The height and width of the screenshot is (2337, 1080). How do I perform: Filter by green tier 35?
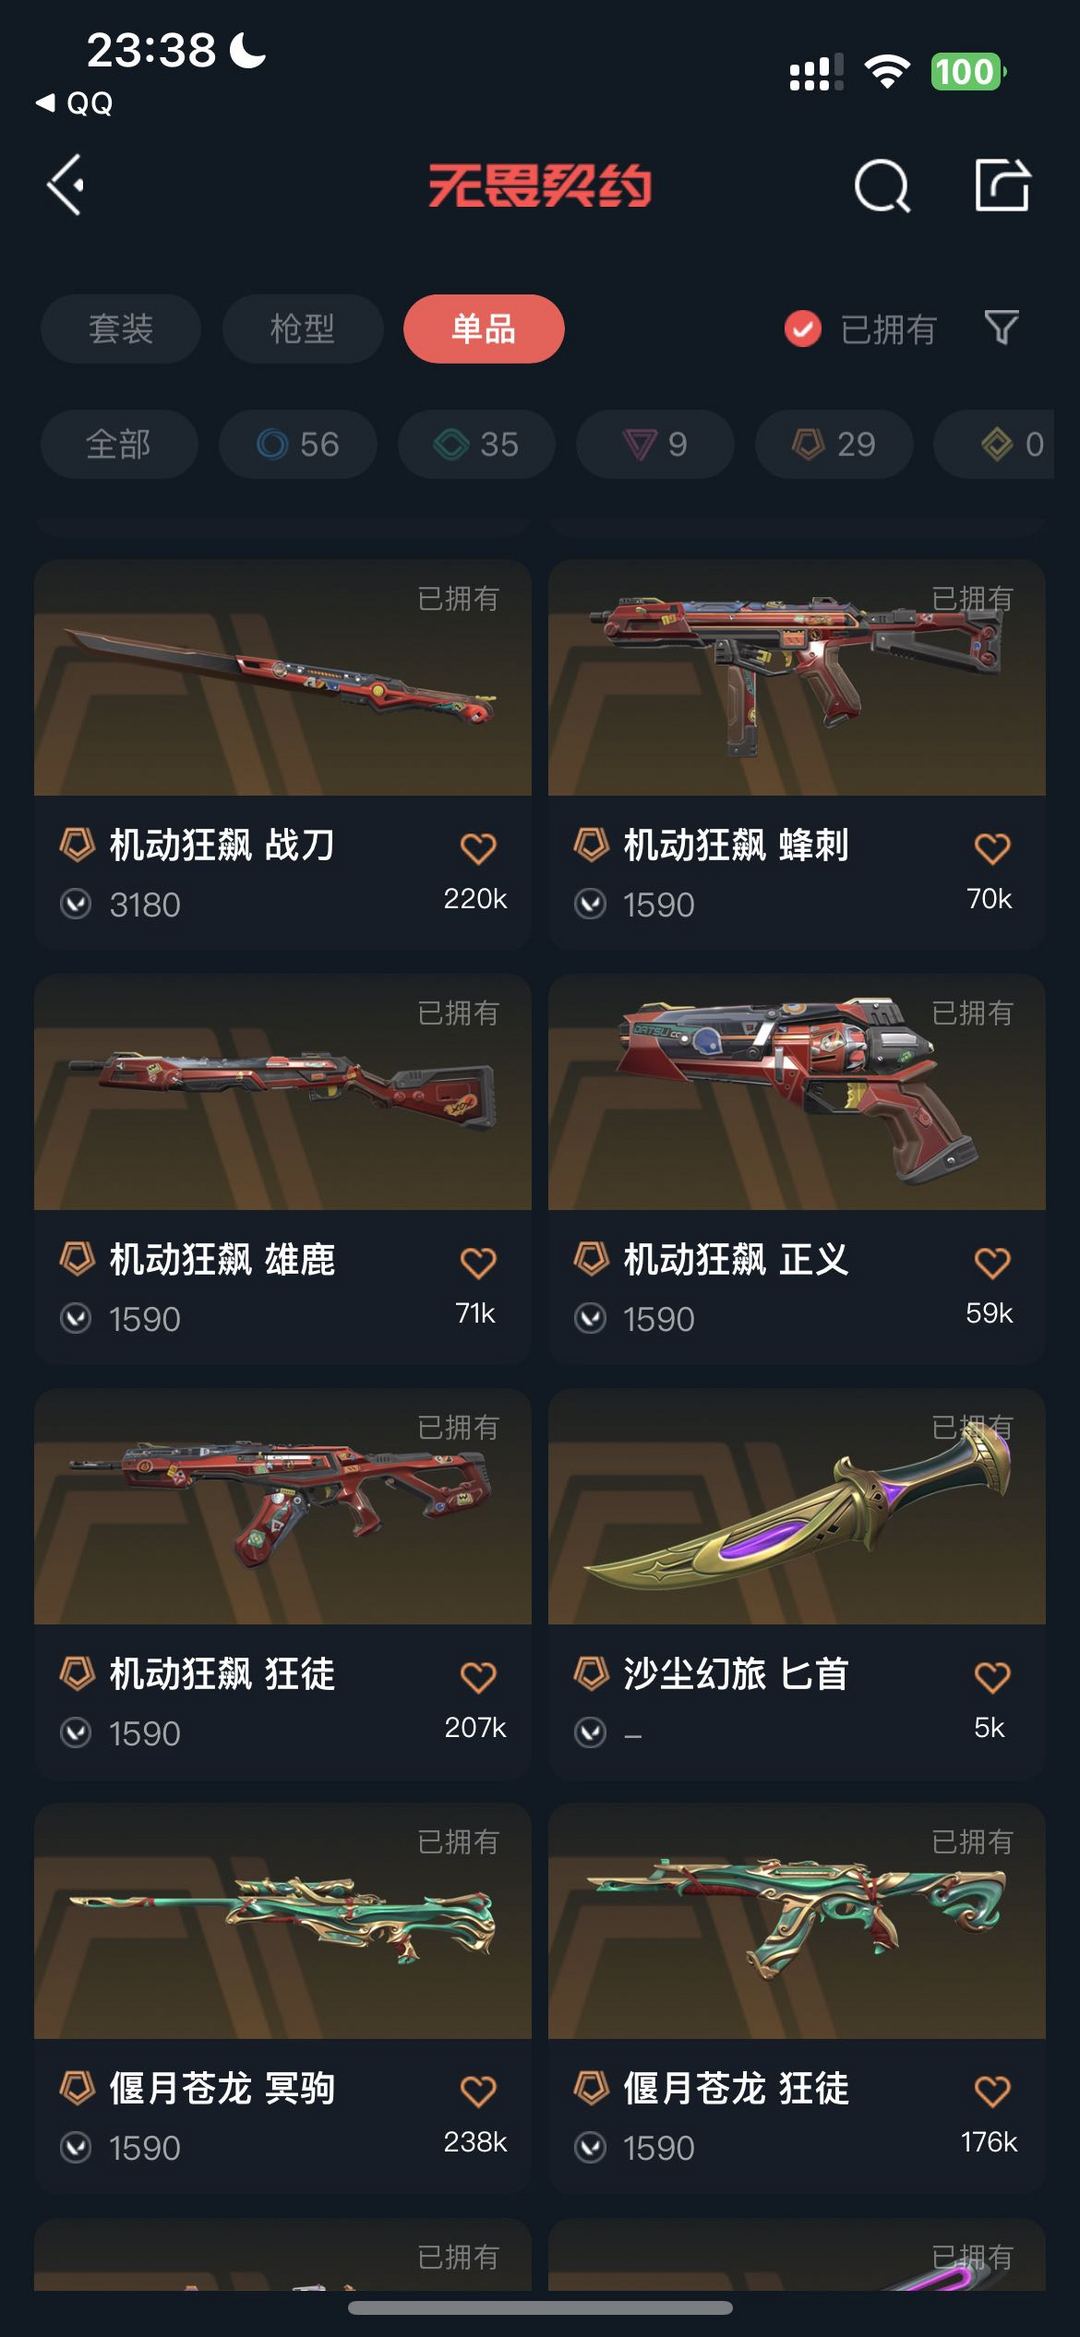pos(477,444)
